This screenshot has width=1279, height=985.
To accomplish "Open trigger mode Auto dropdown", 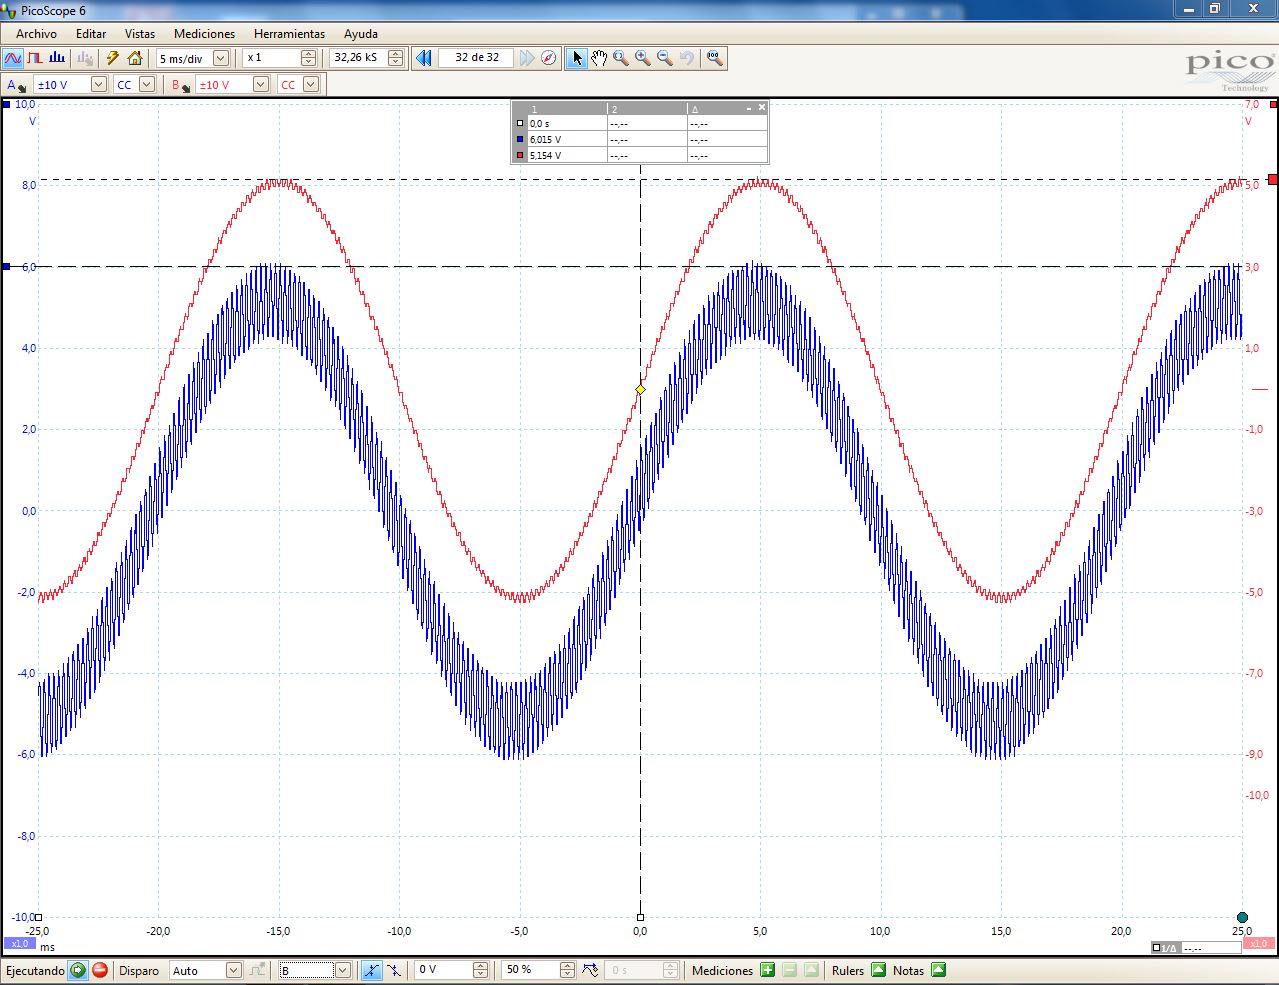I will 233,970.
